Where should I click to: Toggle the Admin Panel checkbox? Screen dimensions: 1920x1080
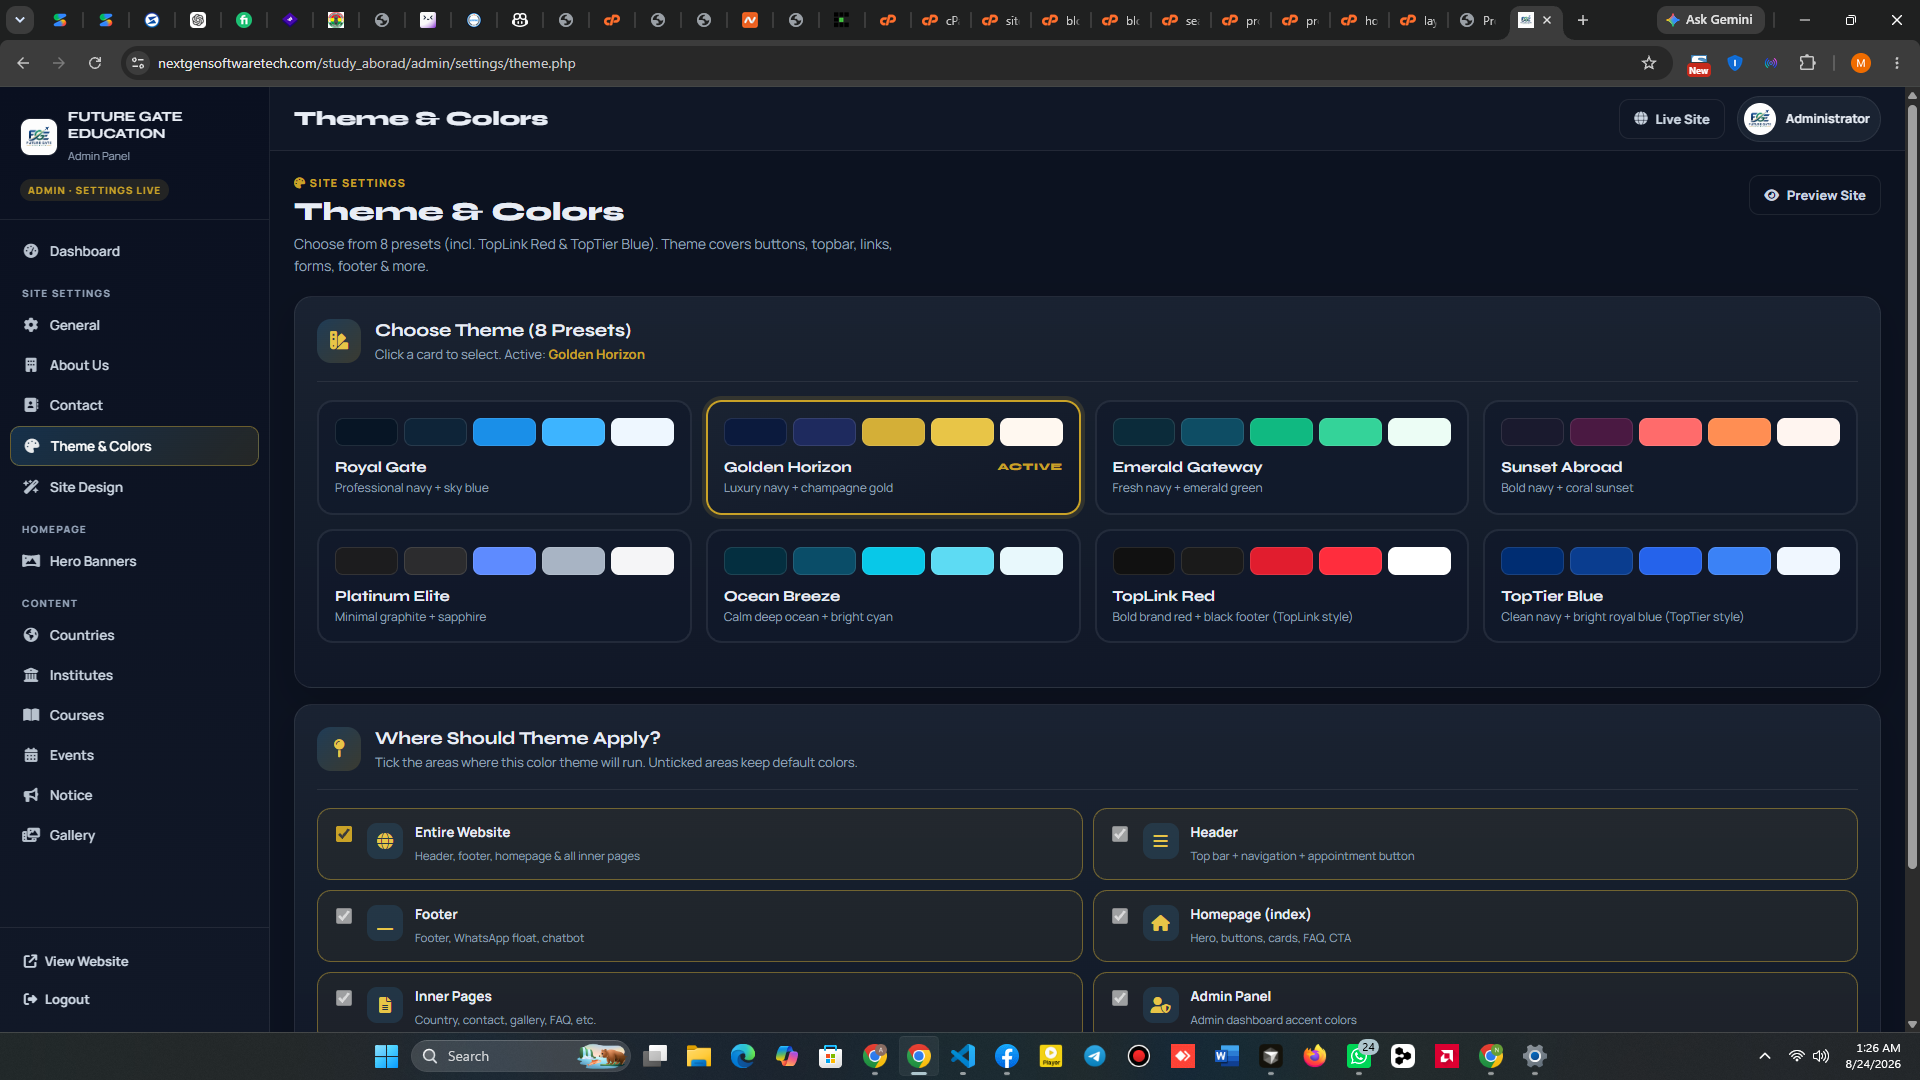1120,998
